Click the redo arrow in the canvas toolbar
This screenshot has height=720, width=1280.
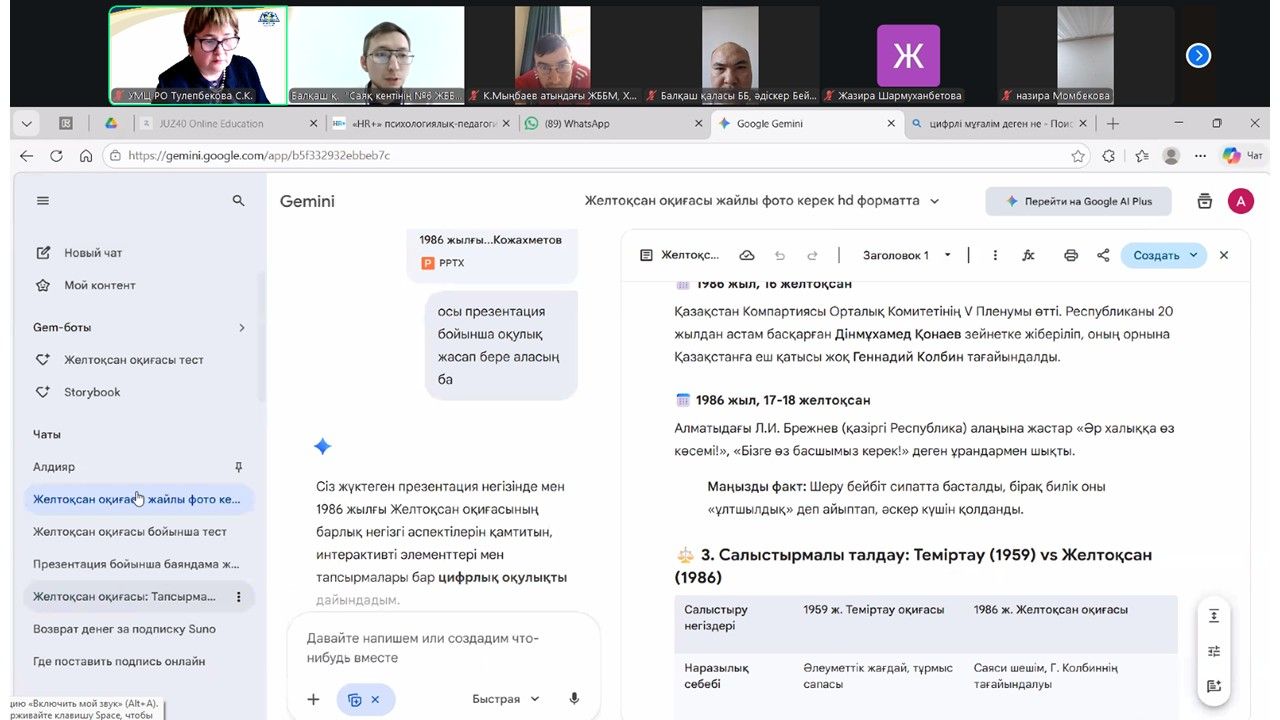tap(812, 255)
